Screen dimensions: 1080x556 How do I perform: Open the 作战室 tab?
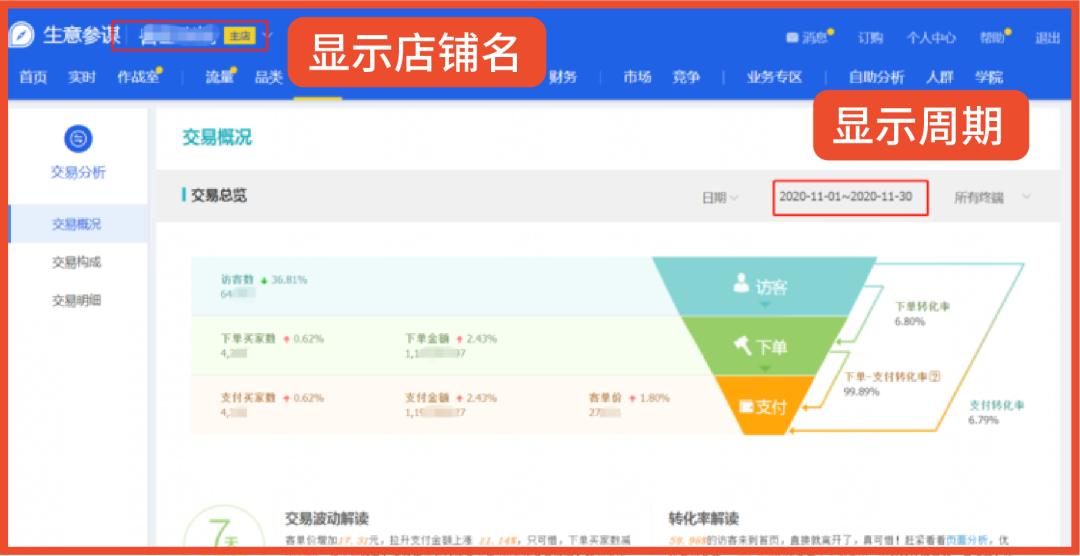click(x=138, y=77)
